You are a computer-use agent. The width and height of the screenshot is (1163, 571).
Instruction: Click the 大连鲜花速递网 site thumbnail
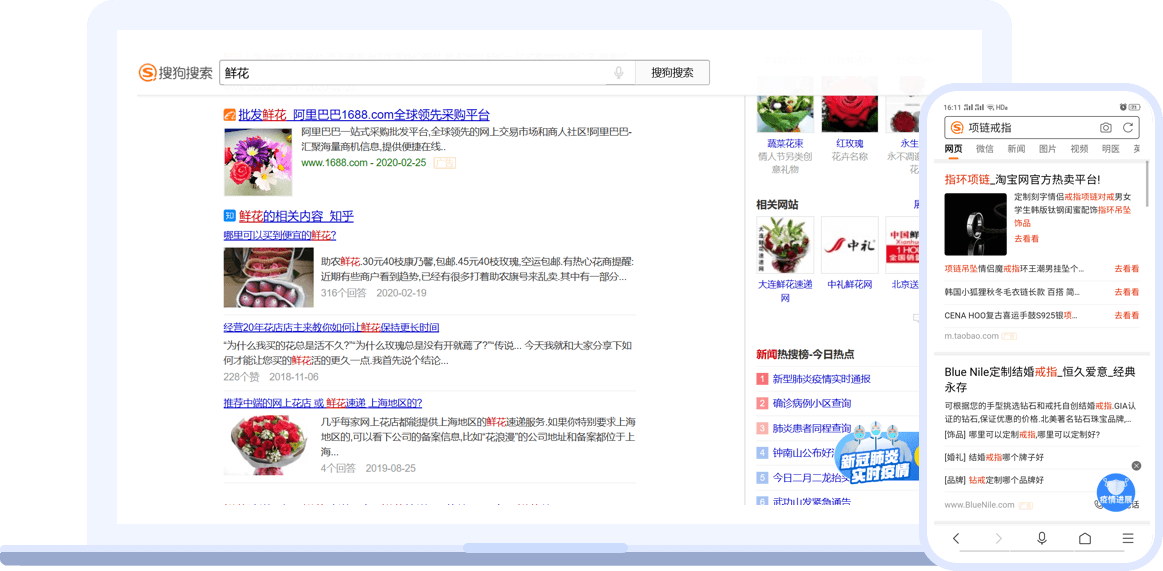tap(785, 245)
